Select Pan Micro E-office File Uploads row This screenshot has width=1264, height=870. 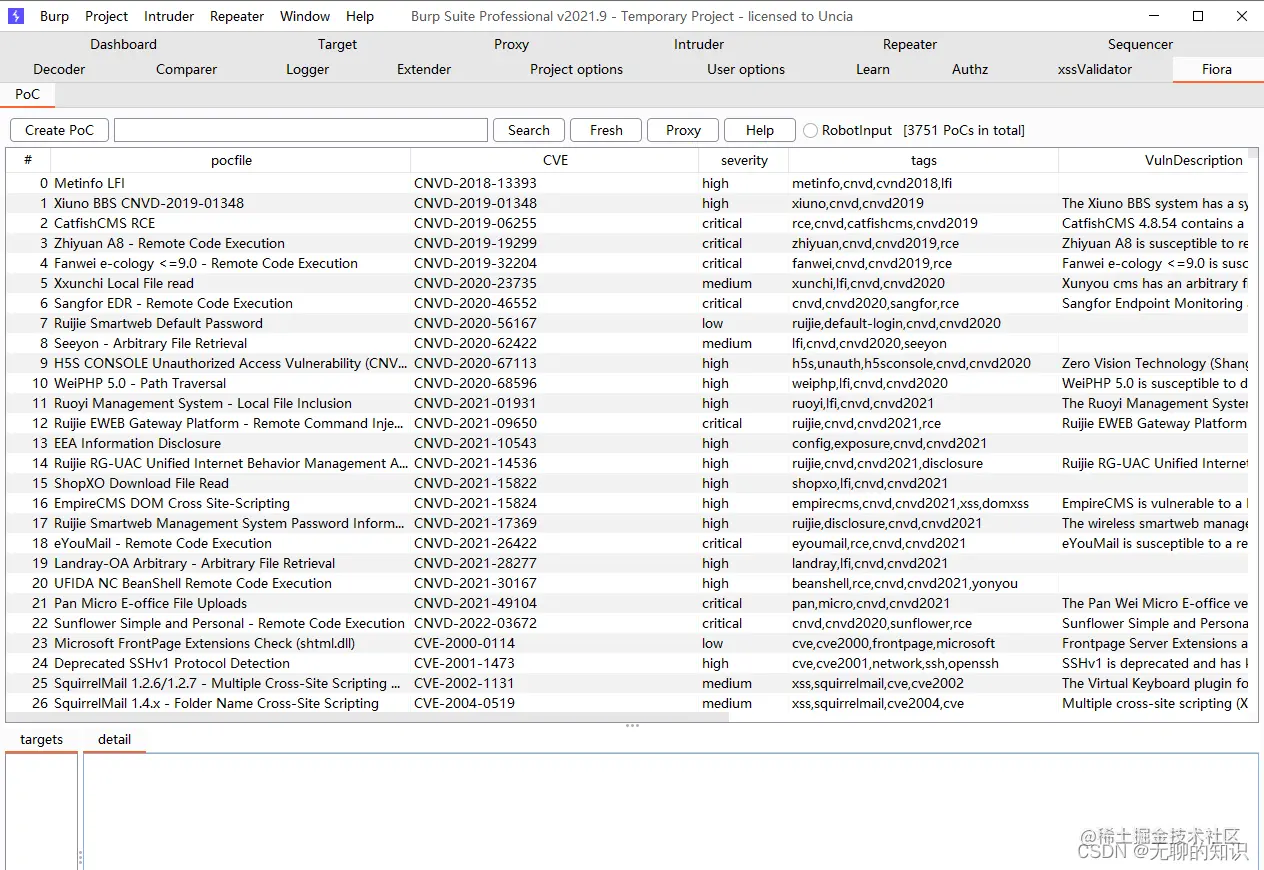click(627, 603)
